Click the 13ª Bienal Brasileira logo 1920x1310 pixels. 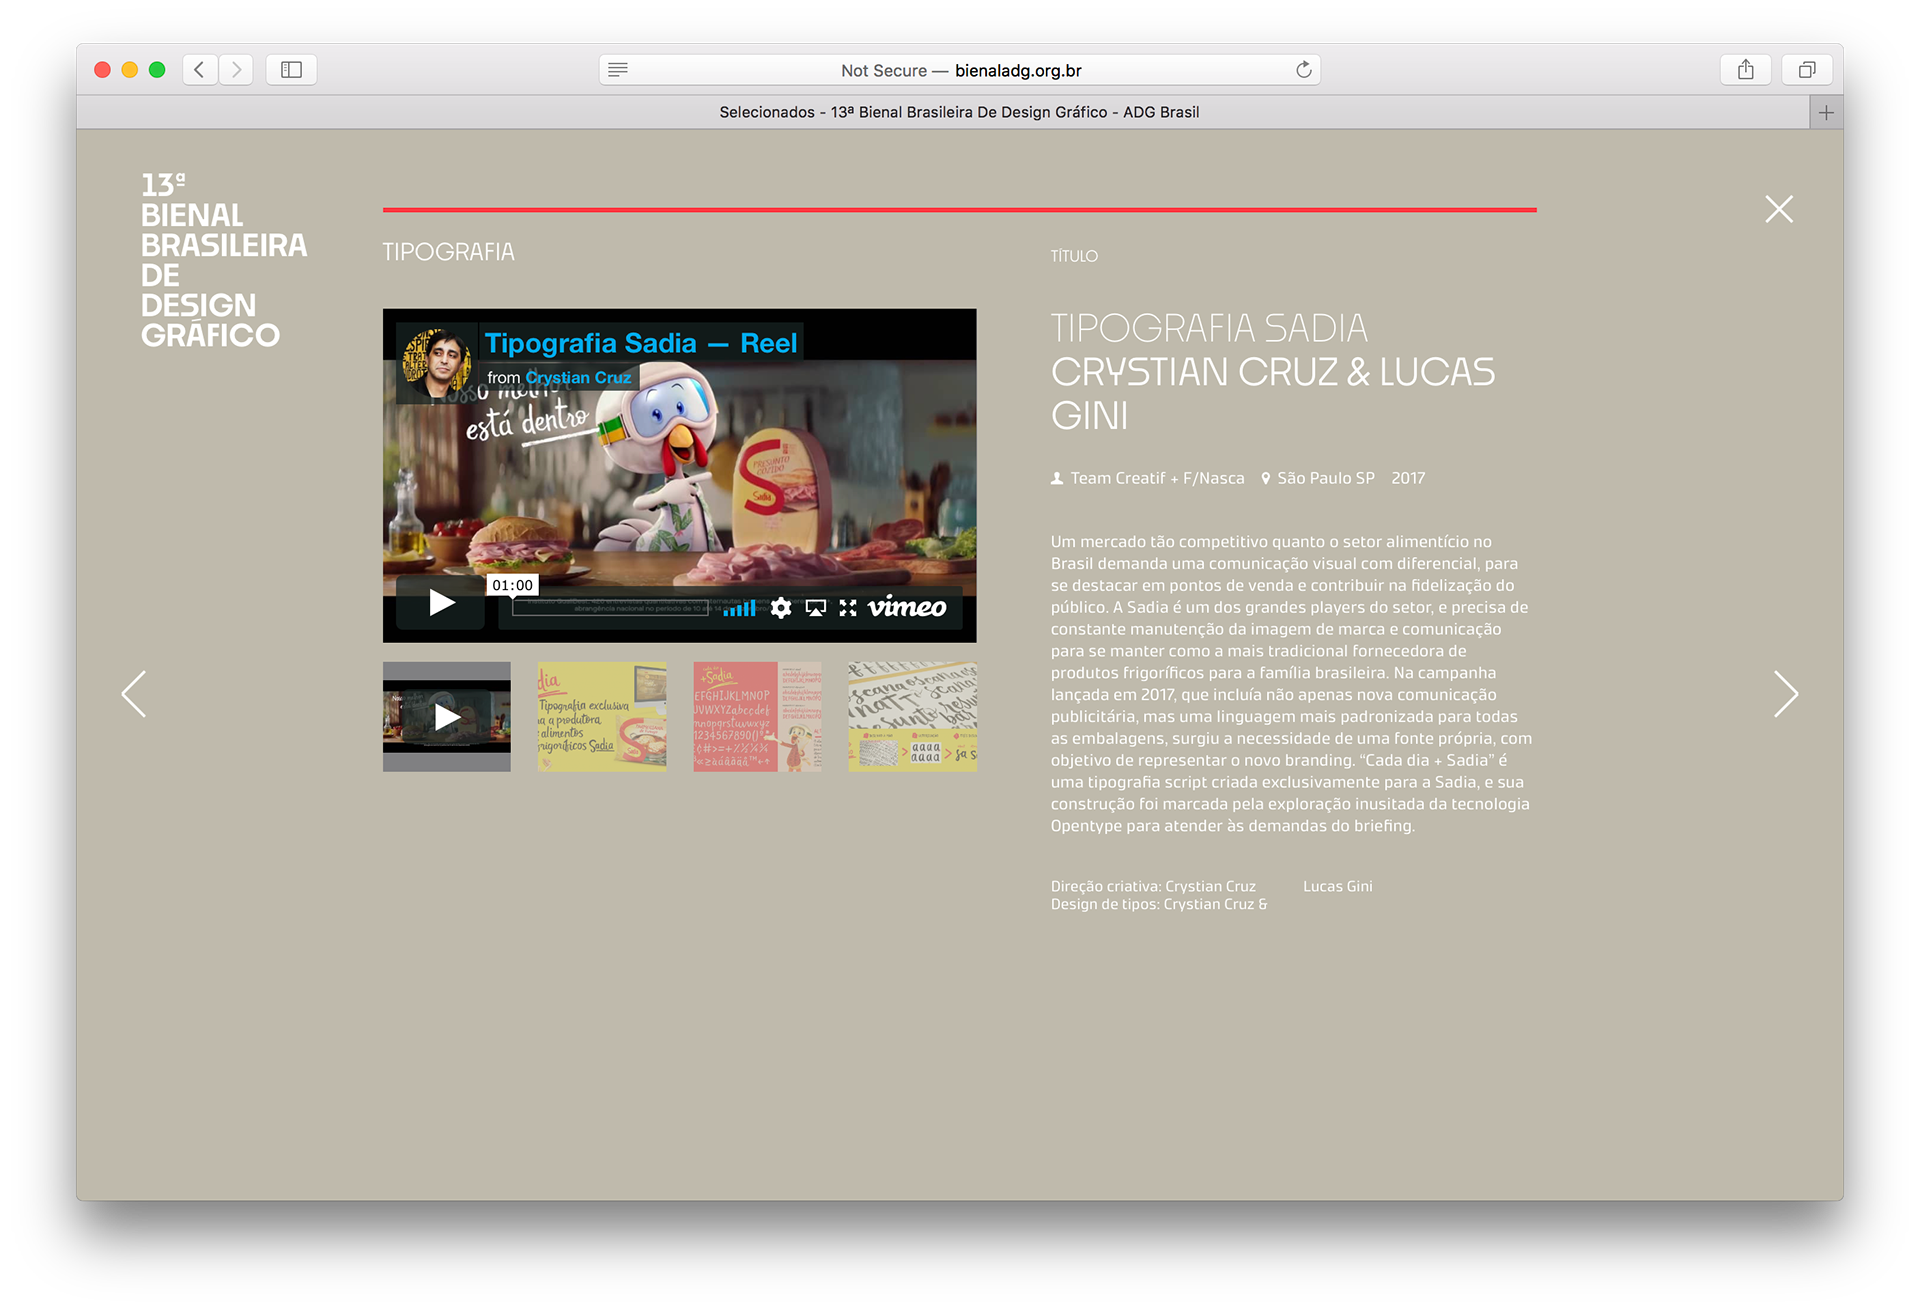(x=222, y=260)
